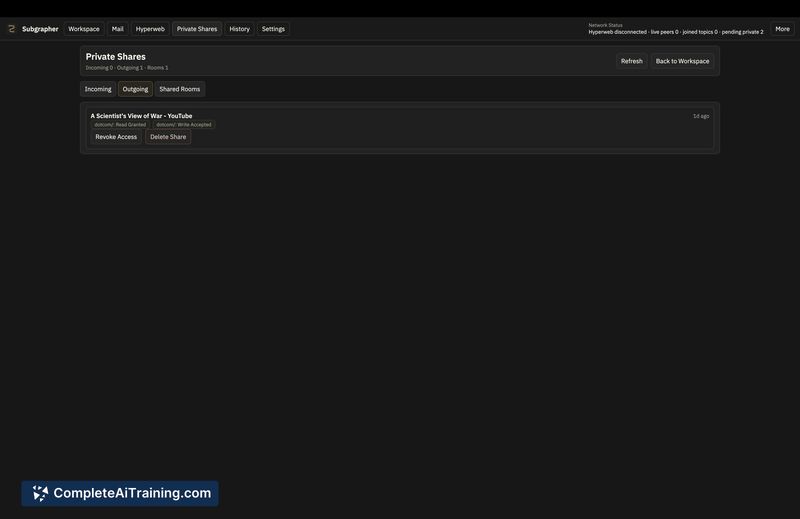
Task: Click the Subgrapher app name
Action: pos(40,29)
